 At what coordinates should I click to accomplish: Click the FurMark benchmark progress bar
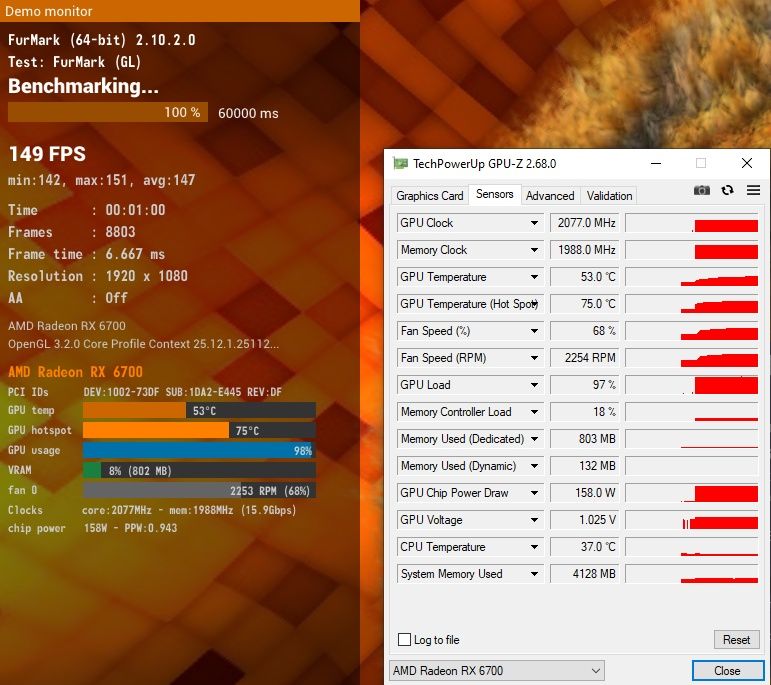[108, 112]
